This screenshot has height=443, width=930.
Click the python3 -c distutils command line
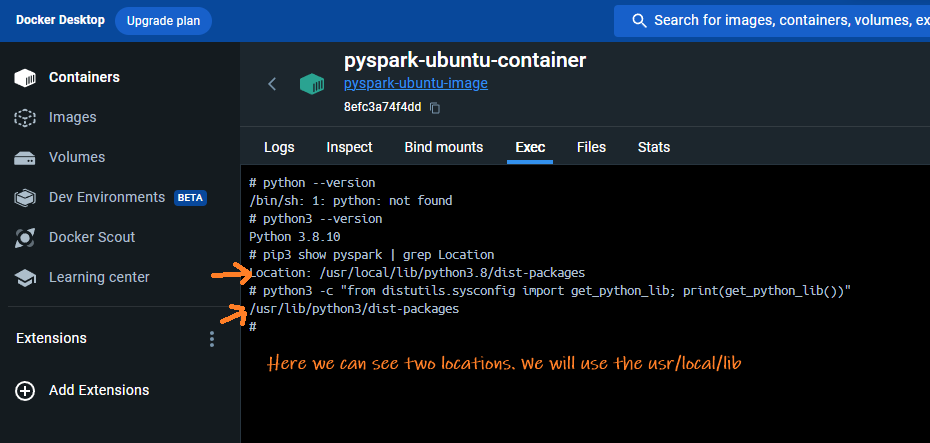[x=550, y=291]
